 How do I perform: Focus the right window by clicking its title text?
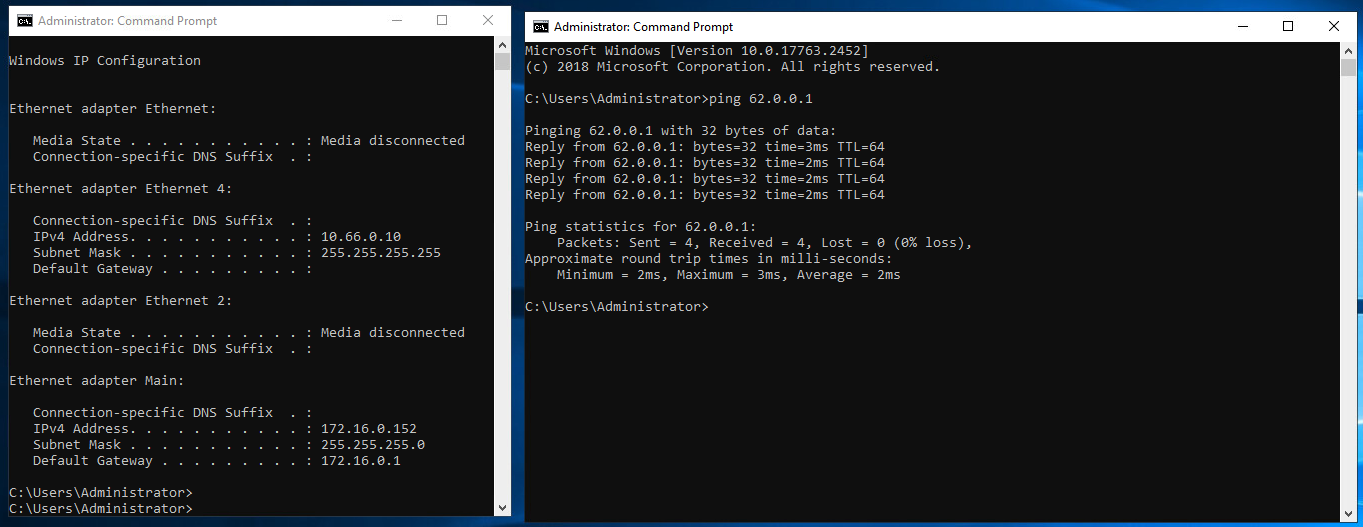click(x=643, y=27)
